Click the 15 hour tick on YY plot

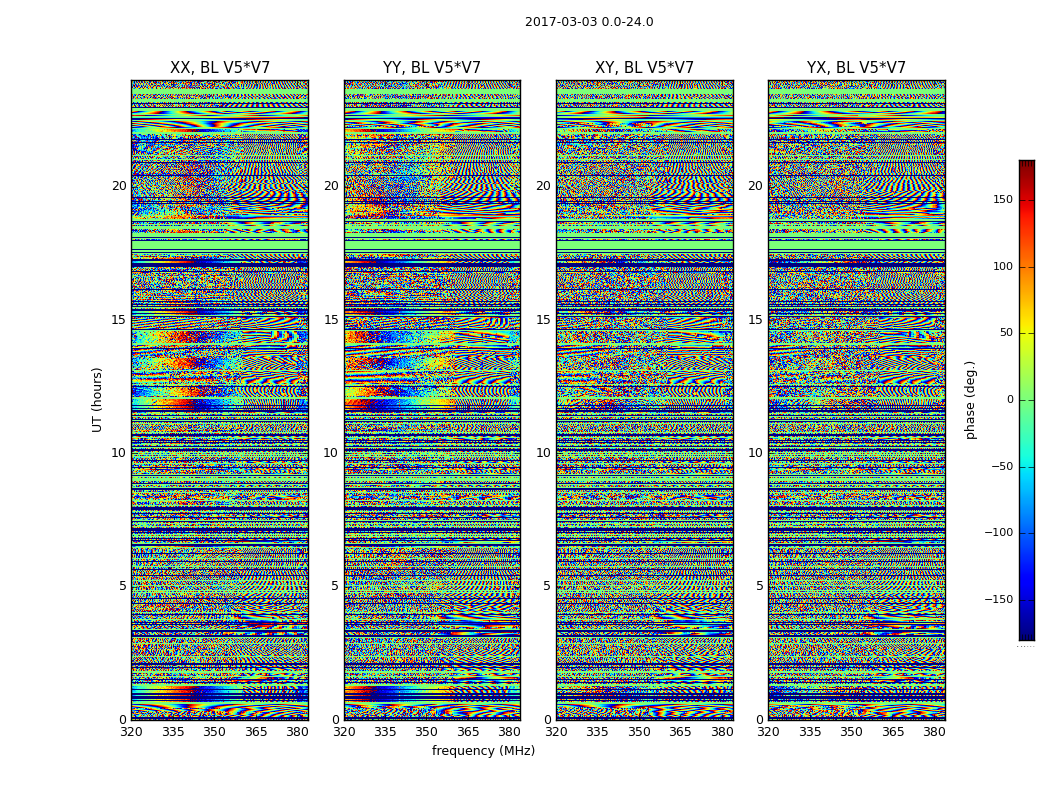pos(331,320)
